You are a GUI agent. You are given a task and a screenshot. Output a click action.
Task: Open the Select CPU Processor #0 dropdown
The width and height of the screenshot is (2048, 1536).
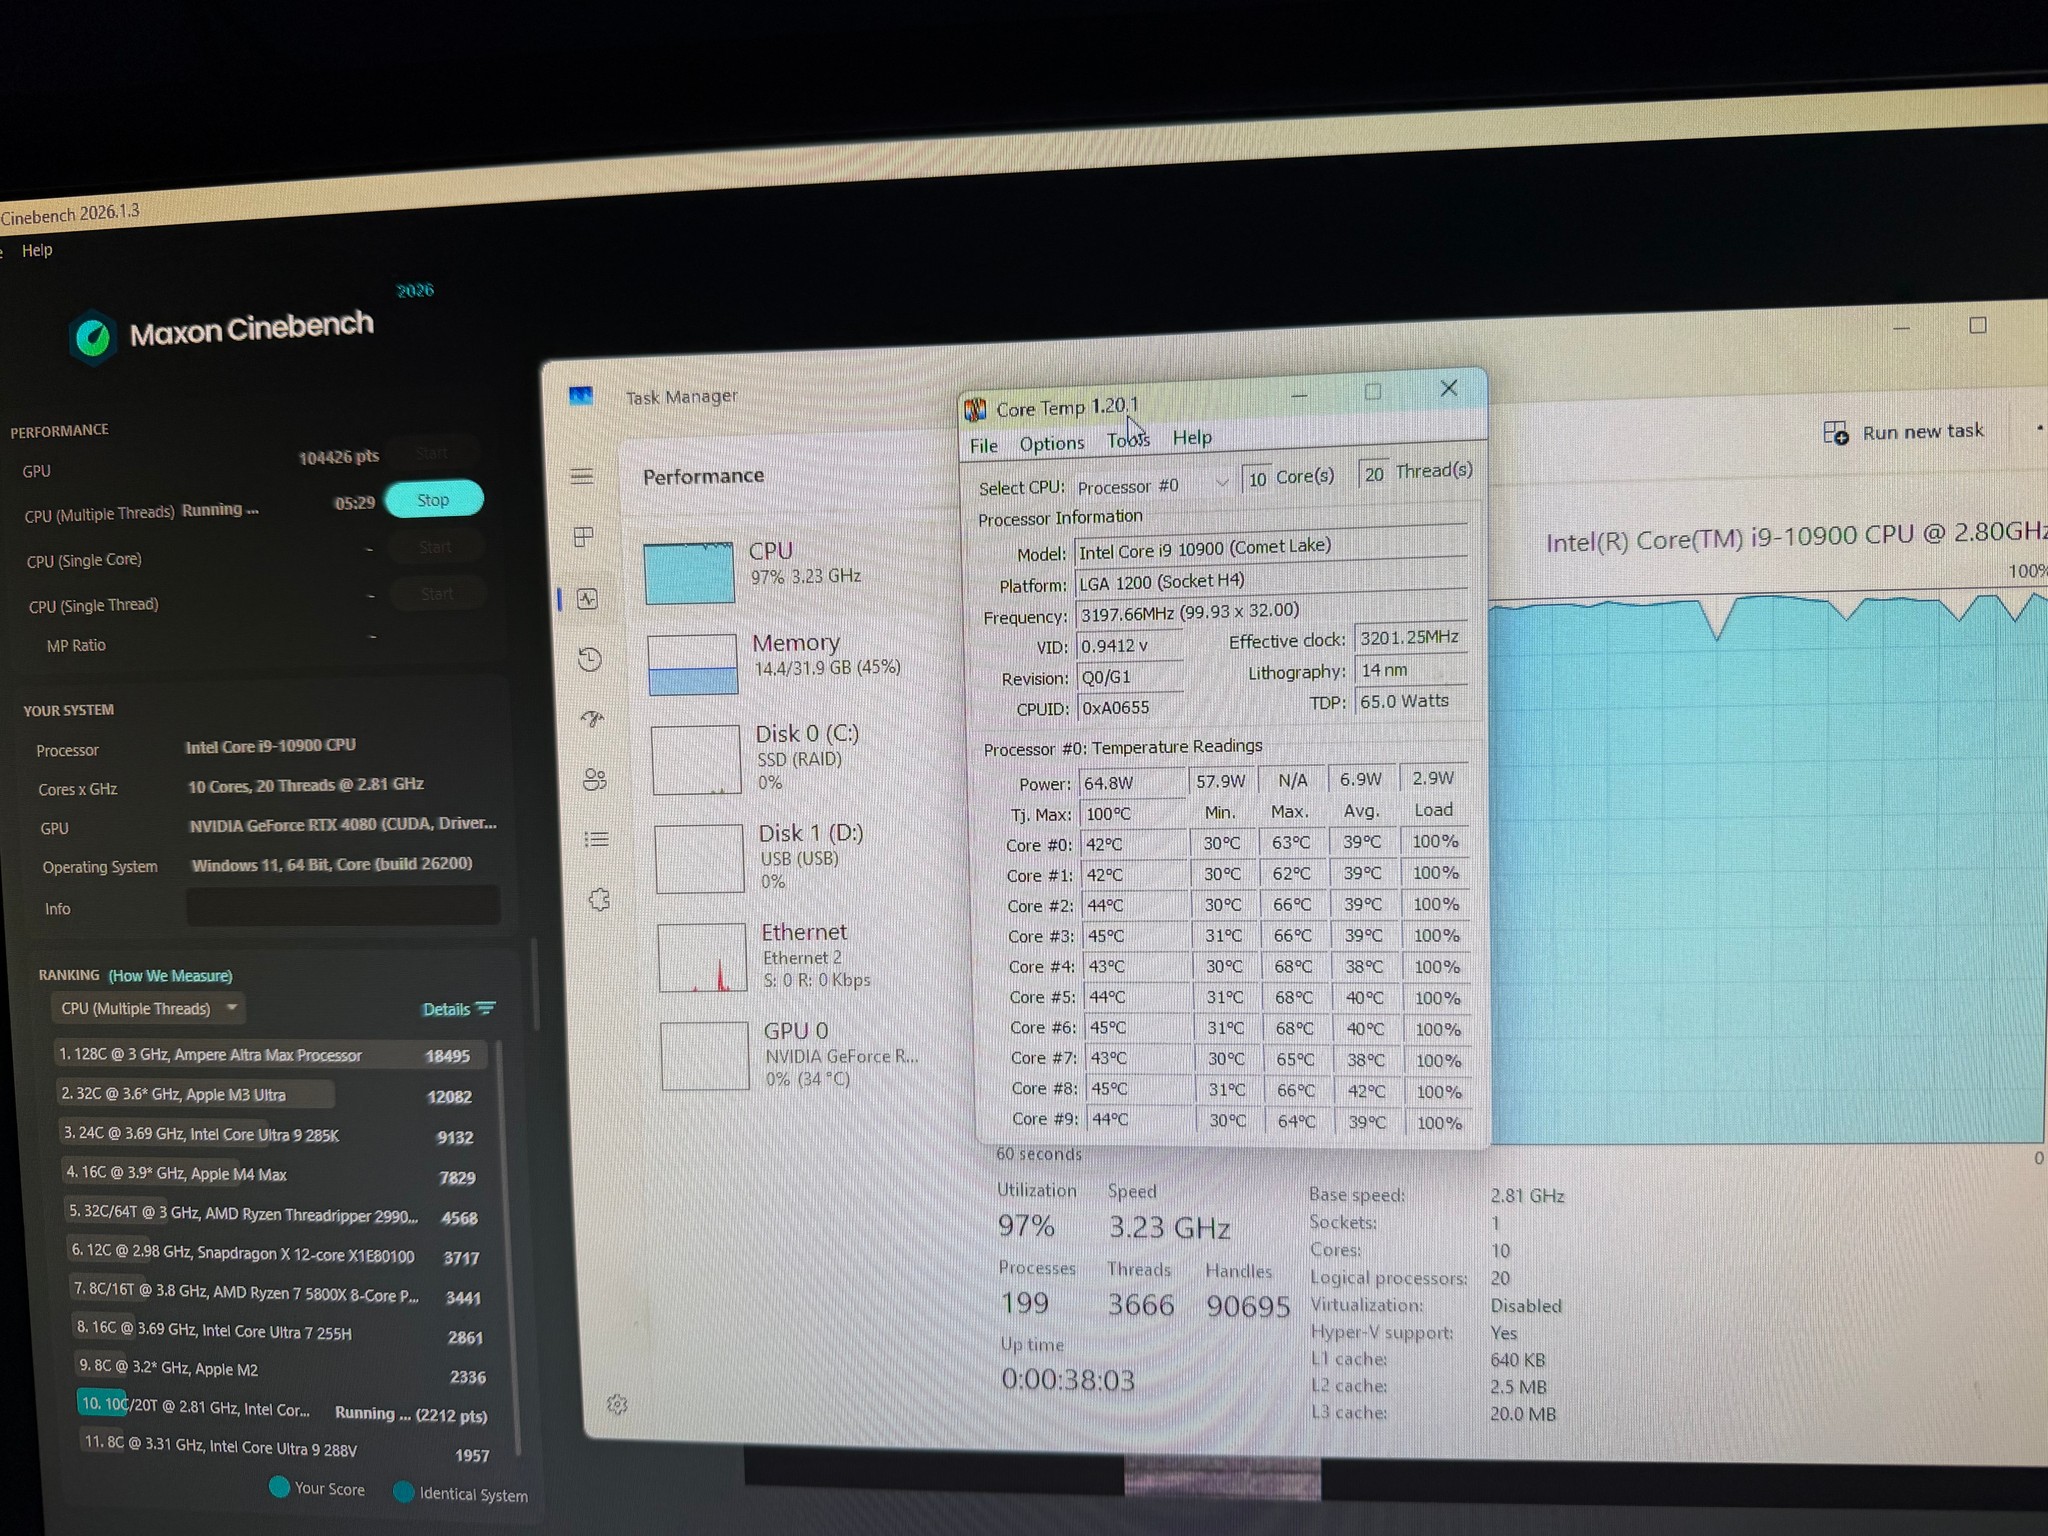coord(1154,485)
